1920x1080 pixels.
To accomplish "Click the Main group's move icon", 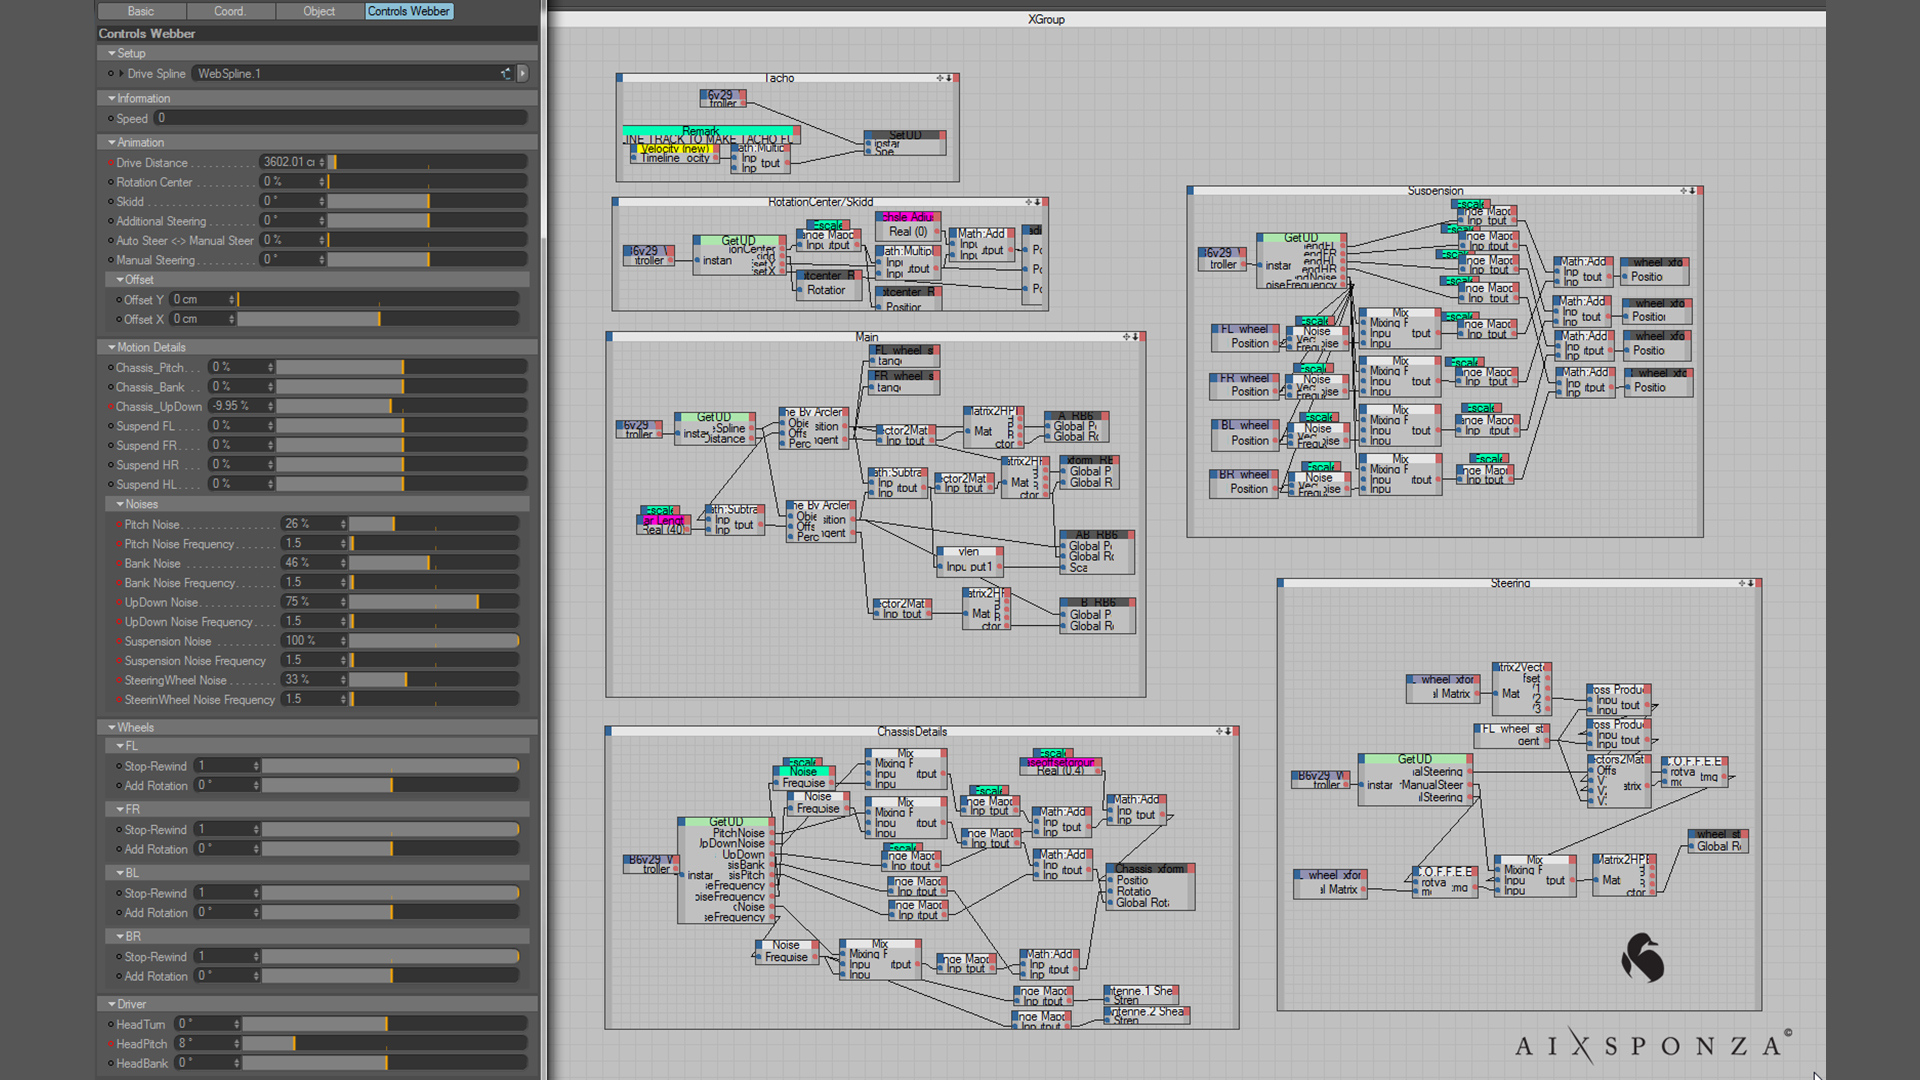I will [x=1127, y=337].
